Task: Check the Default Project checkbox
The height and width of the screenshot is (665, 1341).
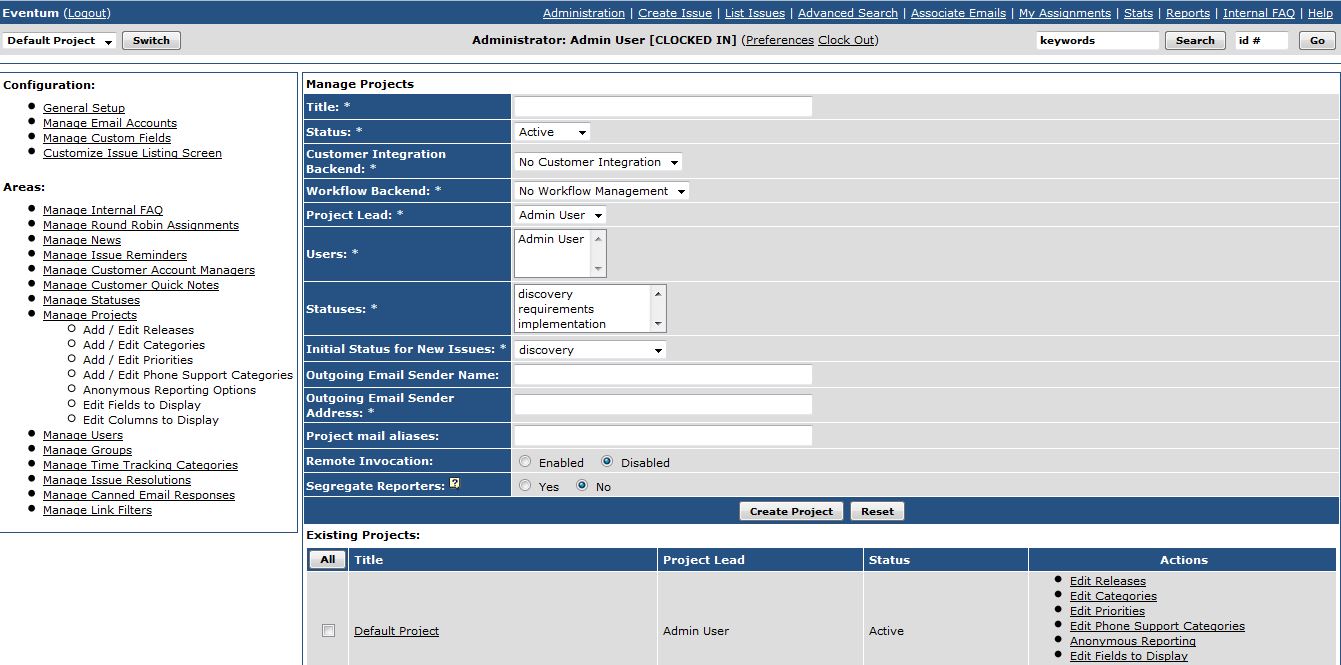Action: pyautogui.click(x=328, y=631)
